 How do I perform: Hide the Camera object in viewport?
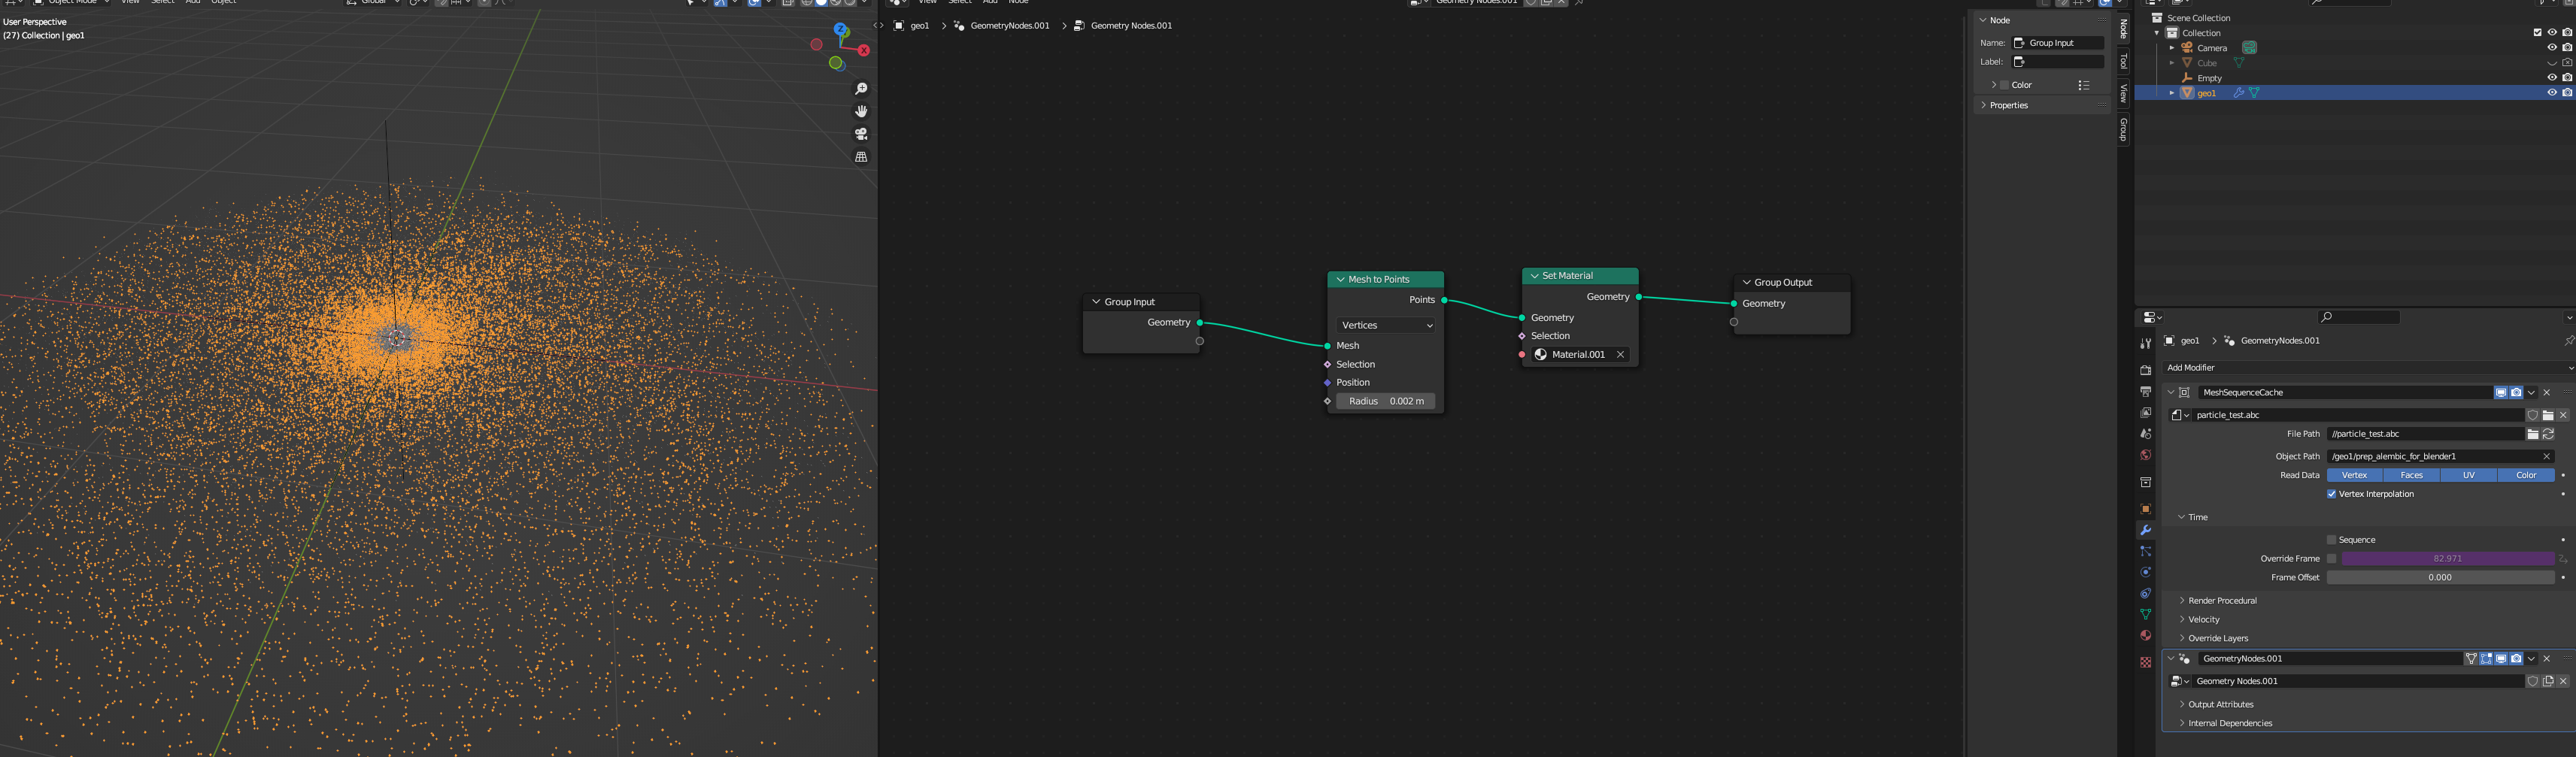2551,48
